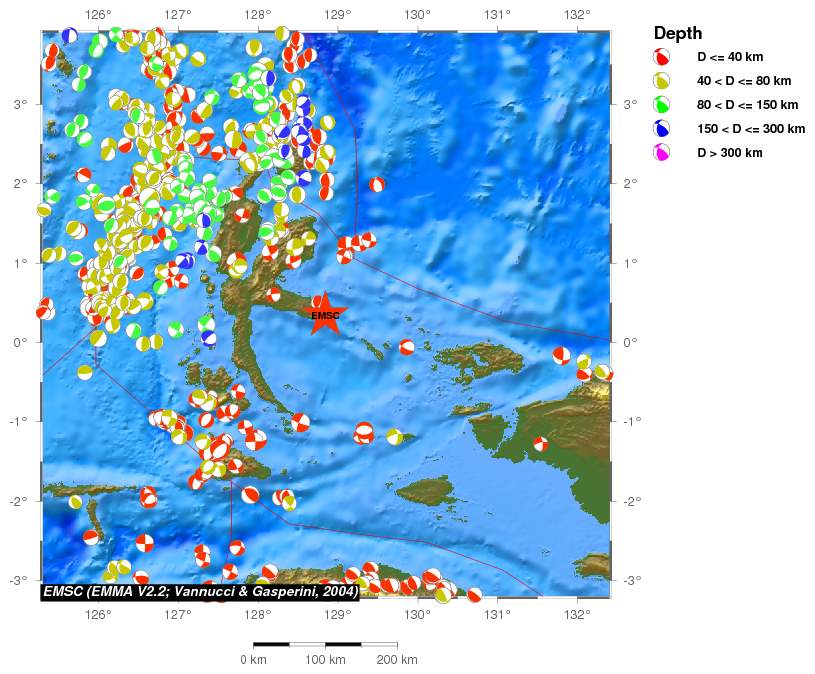Click the EMSC EMMA V2.2 credit caption

201,591
